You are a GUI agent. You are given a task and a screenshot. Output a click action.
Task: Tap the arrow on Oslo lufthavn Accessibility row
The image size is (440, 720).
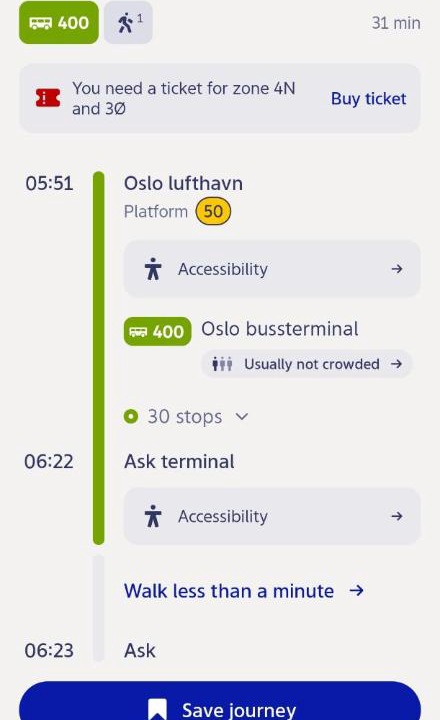point(397,269)
